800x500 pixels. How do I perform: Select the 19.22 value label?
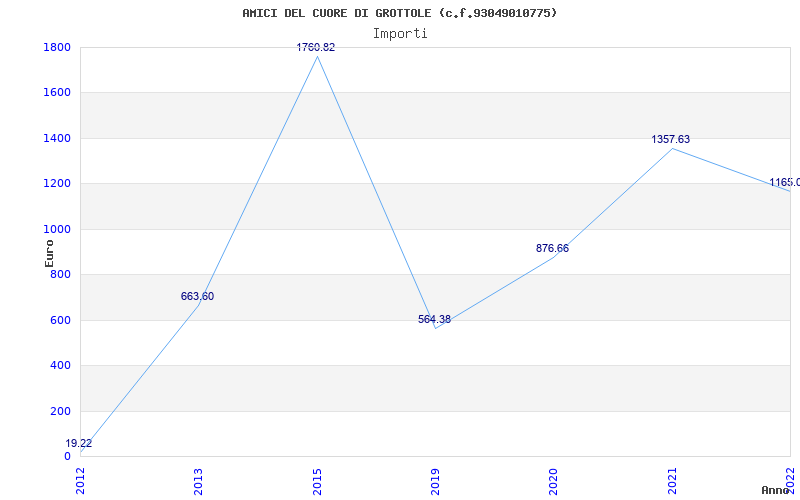(x=79, y=443)
